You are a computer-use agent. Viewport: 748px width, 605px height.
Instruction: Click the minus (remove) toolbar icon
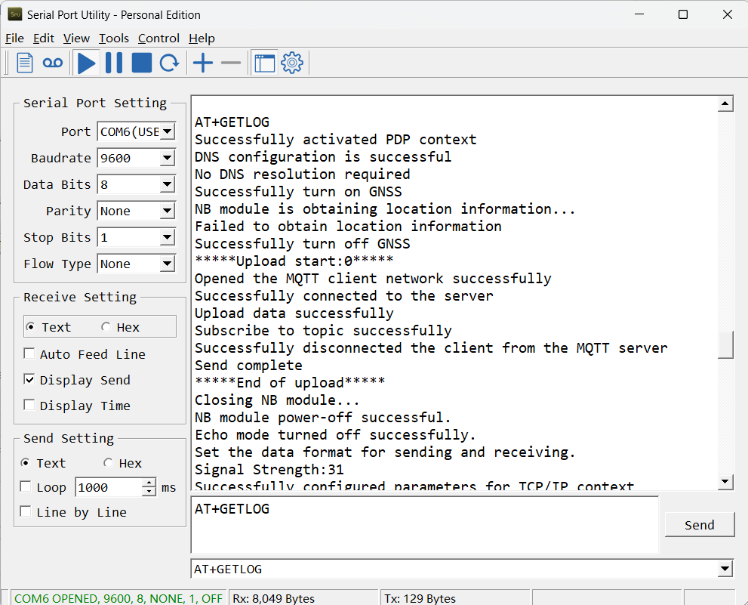(x=231, y=63)
